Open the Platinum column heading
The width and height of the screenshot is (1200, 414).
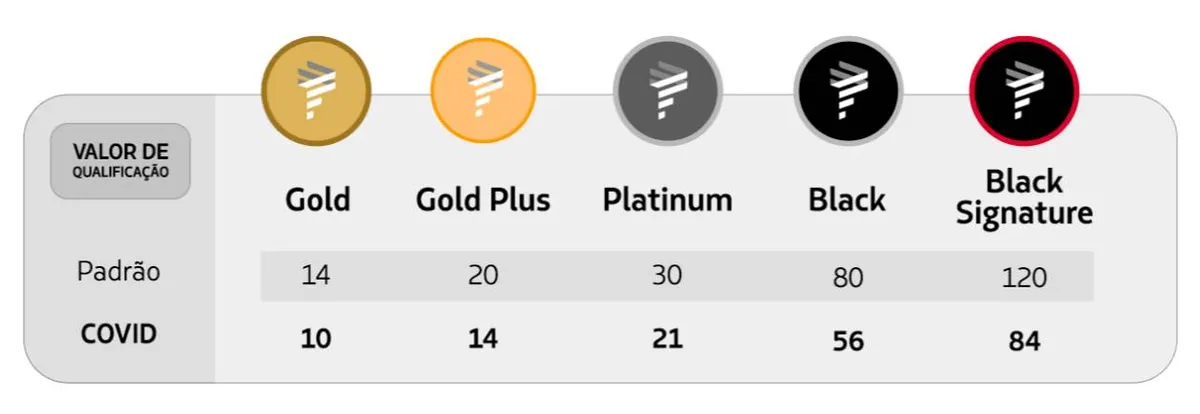(x=667, y=200)
